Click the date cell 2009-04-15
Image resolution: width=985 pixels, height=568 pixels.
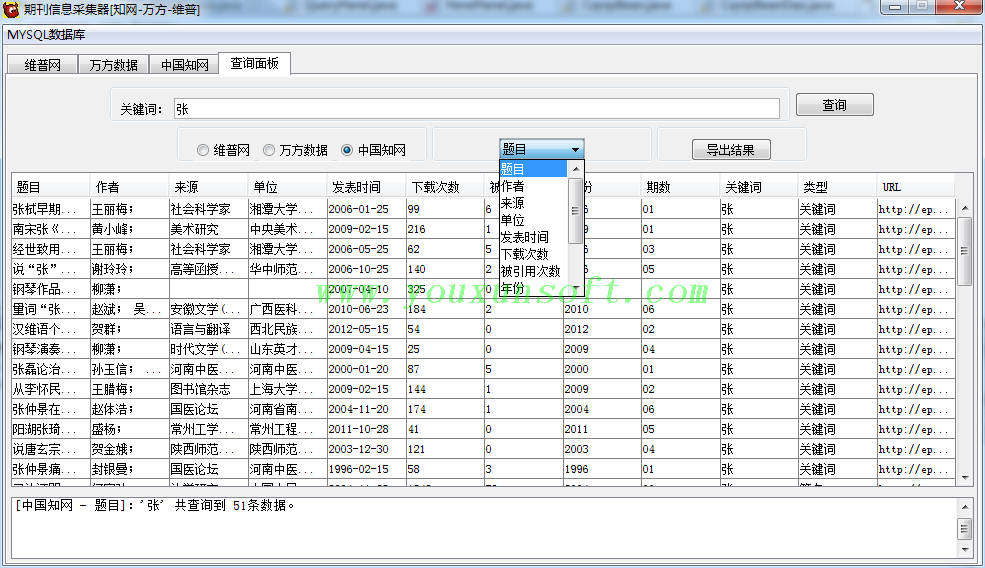(366, 349)
